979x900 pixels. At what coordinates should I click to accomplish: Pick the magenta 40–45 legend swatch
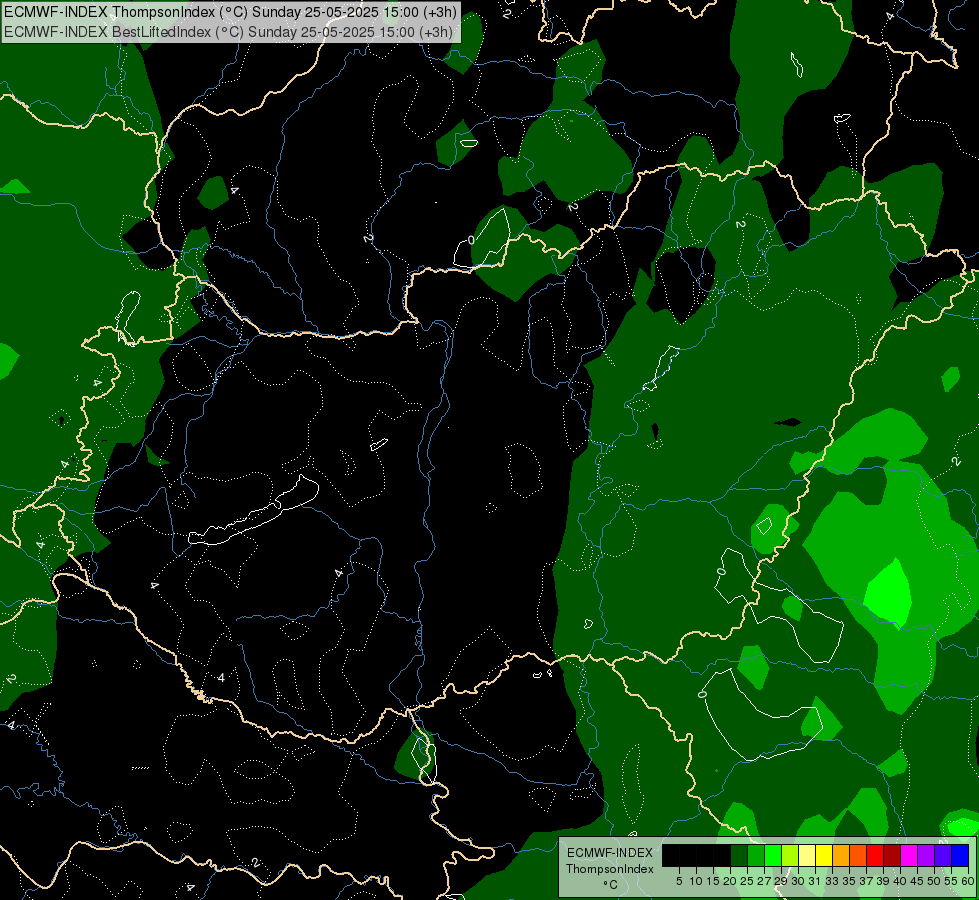click(908, 856)
